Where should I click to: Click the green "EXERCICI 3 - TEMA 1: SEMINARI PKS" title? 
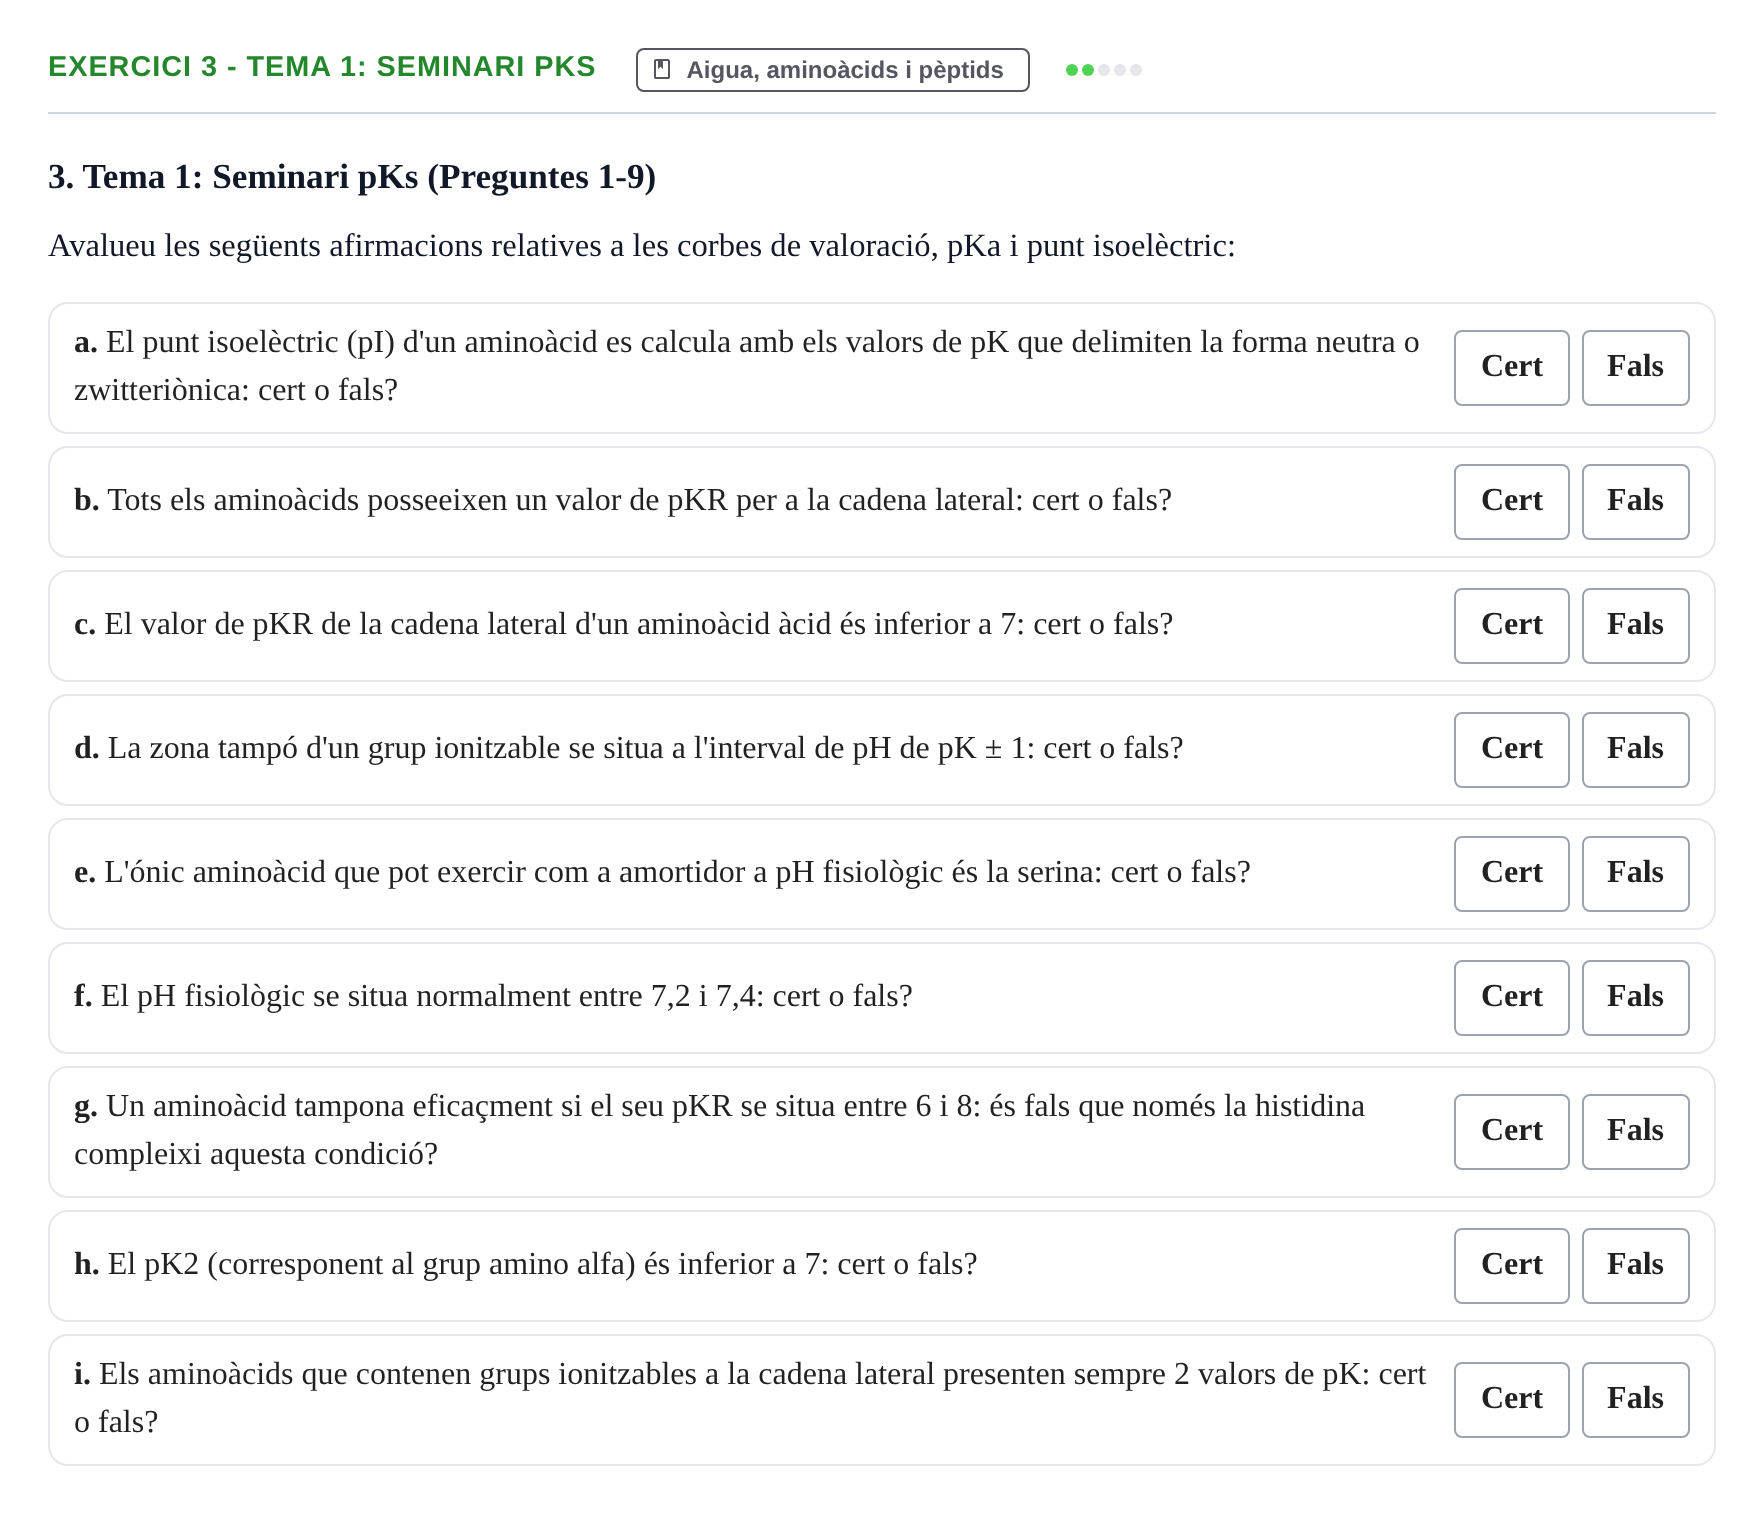click(322, 67)
